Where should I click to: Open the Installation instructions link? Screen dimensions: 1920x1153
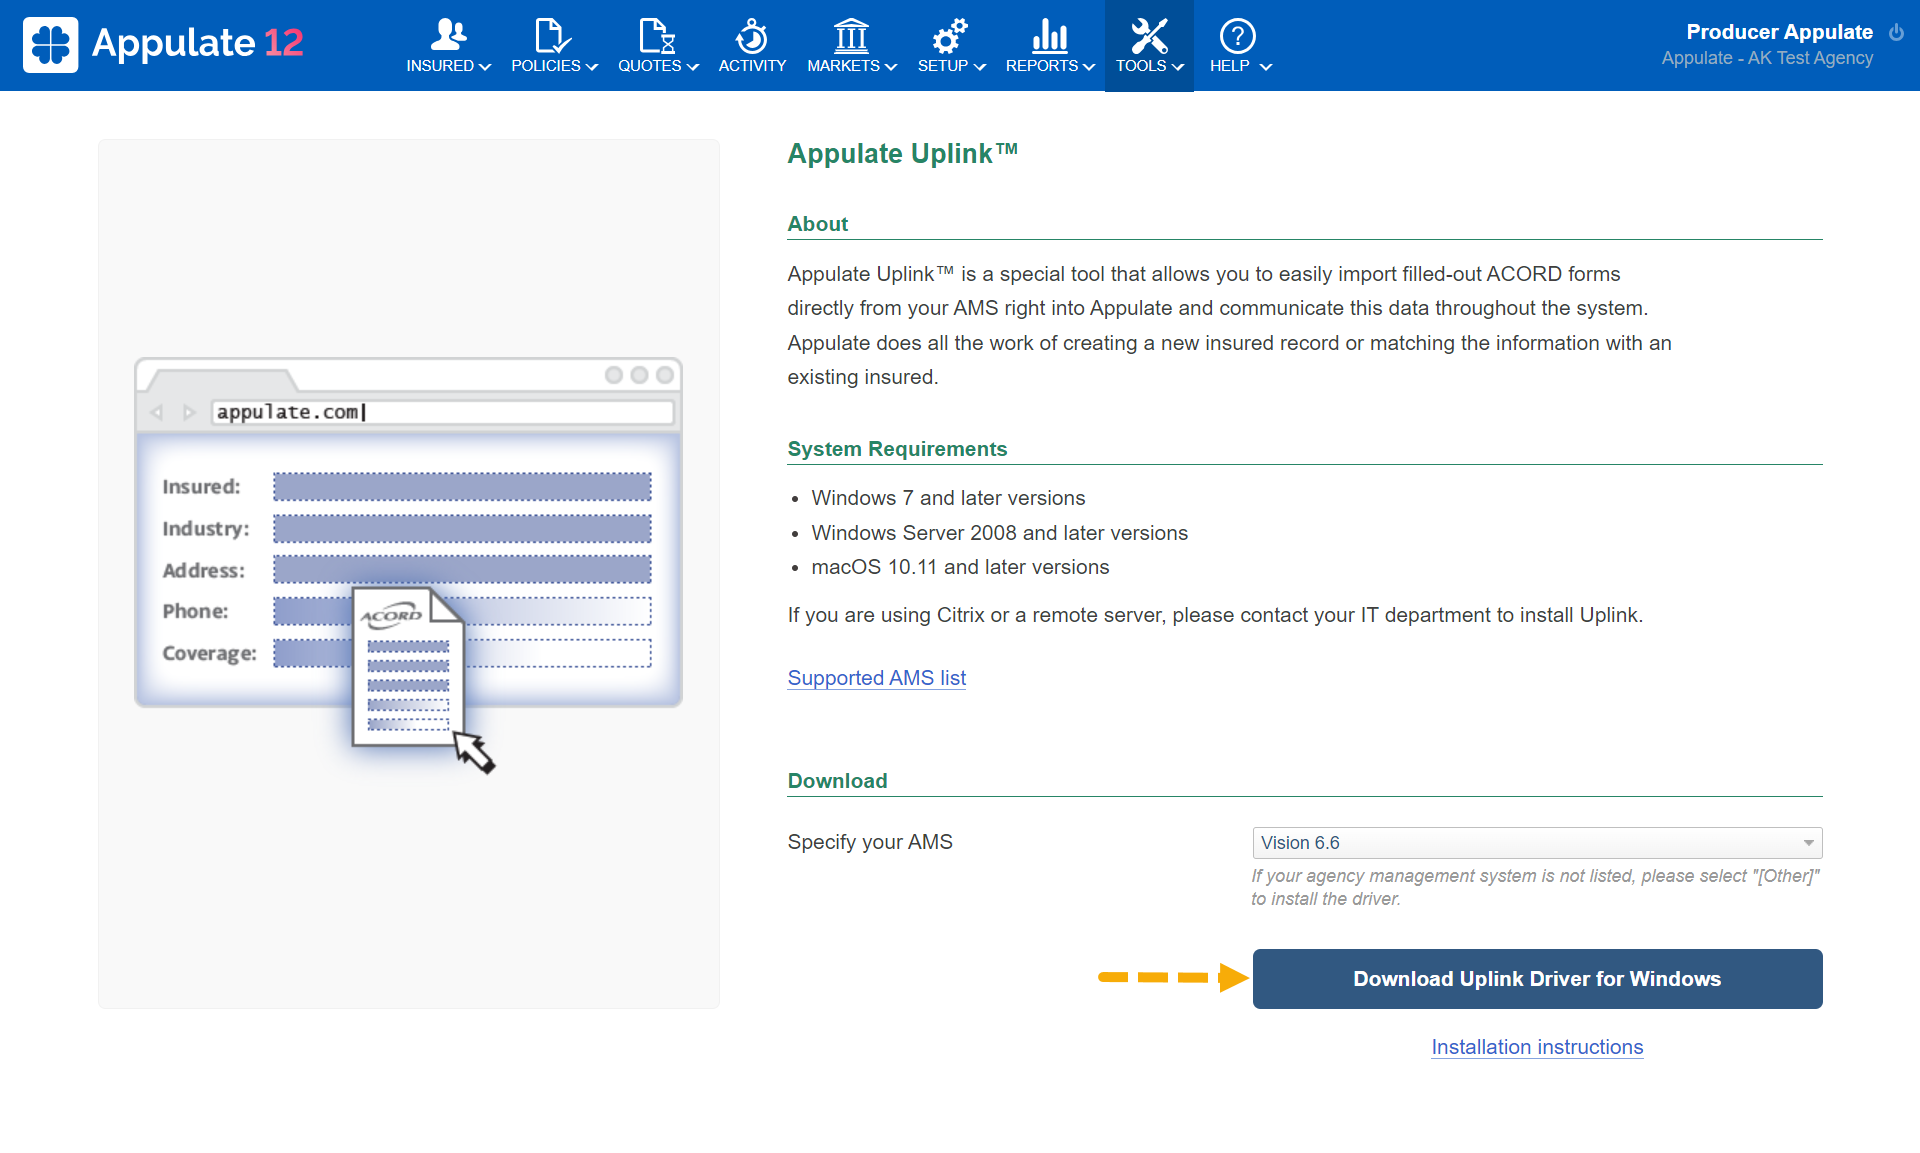tap(1537, 1047)
